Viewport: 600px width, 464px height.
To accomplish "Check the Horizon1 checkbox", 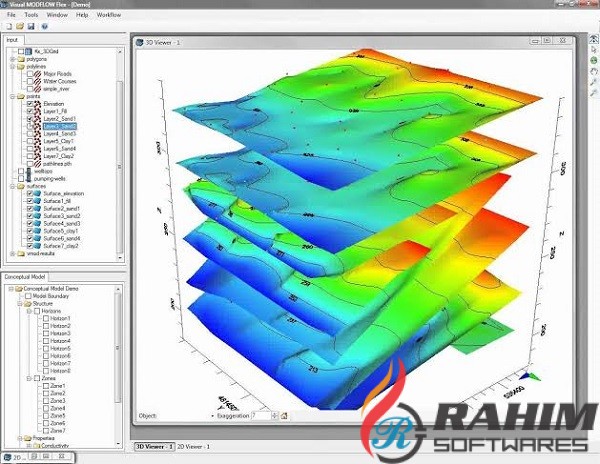I will 46,318.
